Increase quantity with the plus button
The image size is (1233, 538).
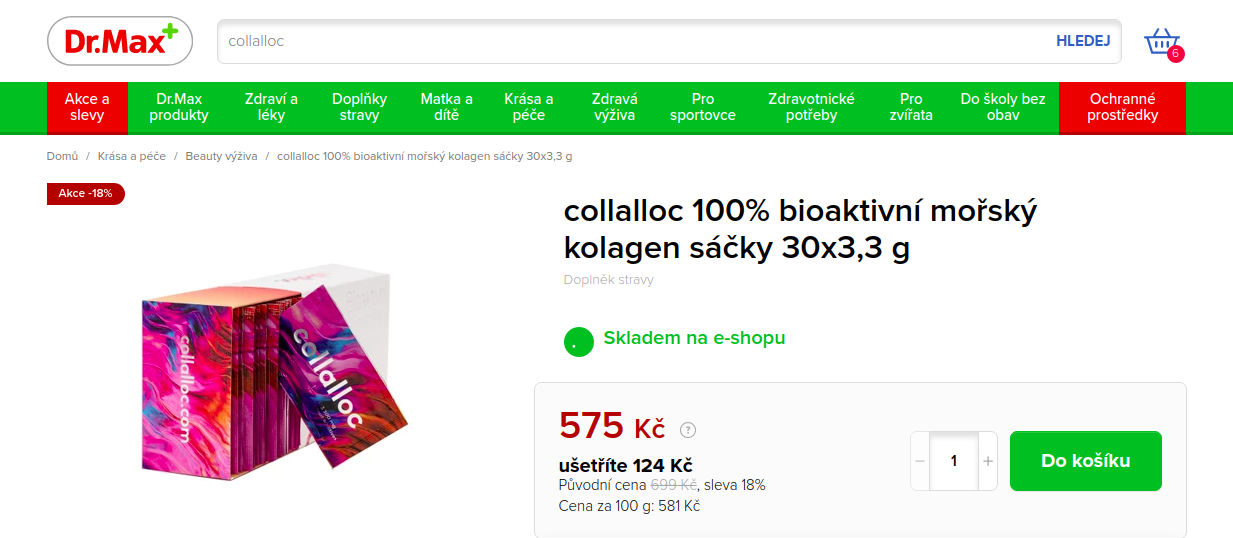(988, 461)
